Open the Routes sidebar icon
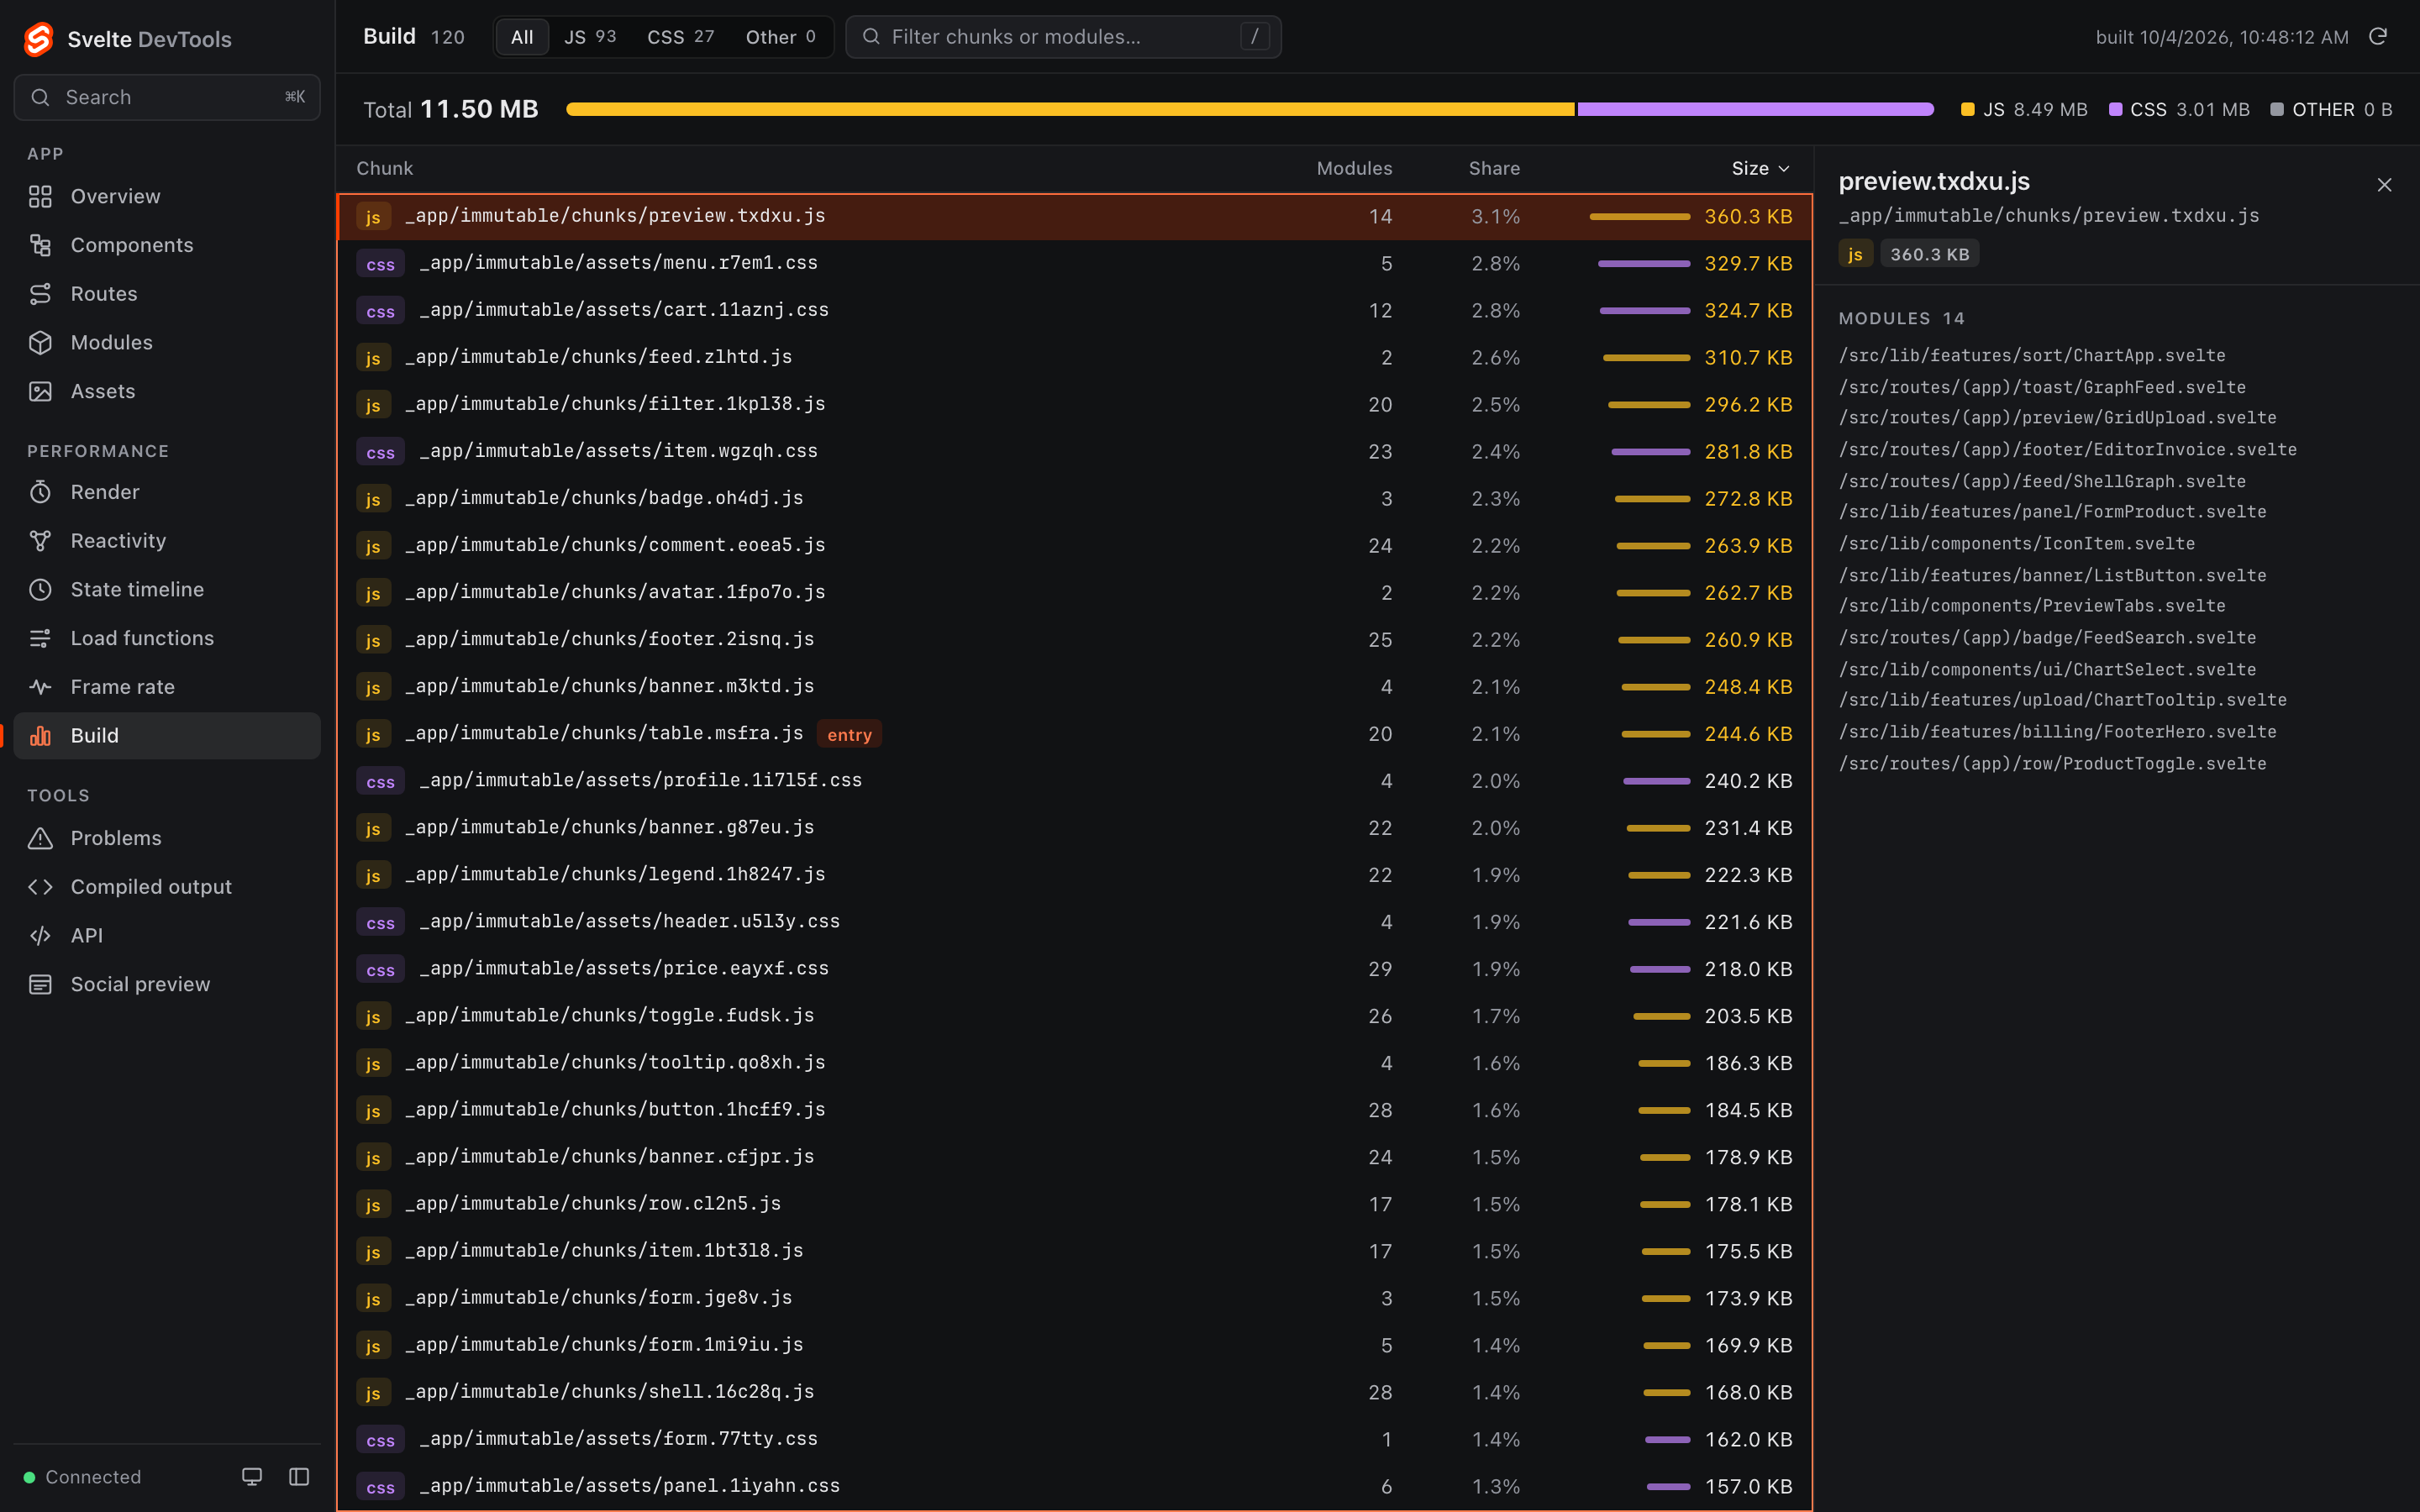The height and width of the screenshot is (1512, 2420). (x=40, y=294)
